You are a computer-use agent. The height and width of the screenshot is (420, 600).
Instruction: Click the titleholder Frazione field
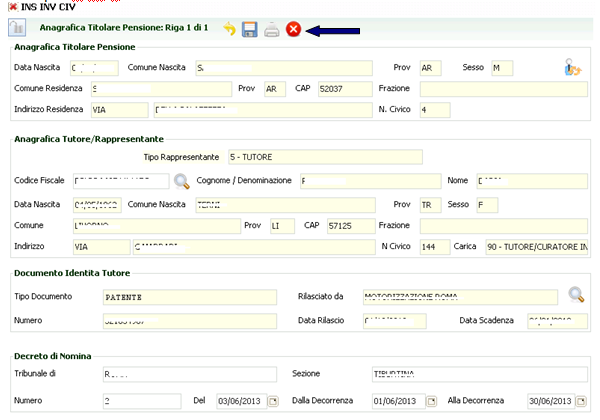(504, 89)
